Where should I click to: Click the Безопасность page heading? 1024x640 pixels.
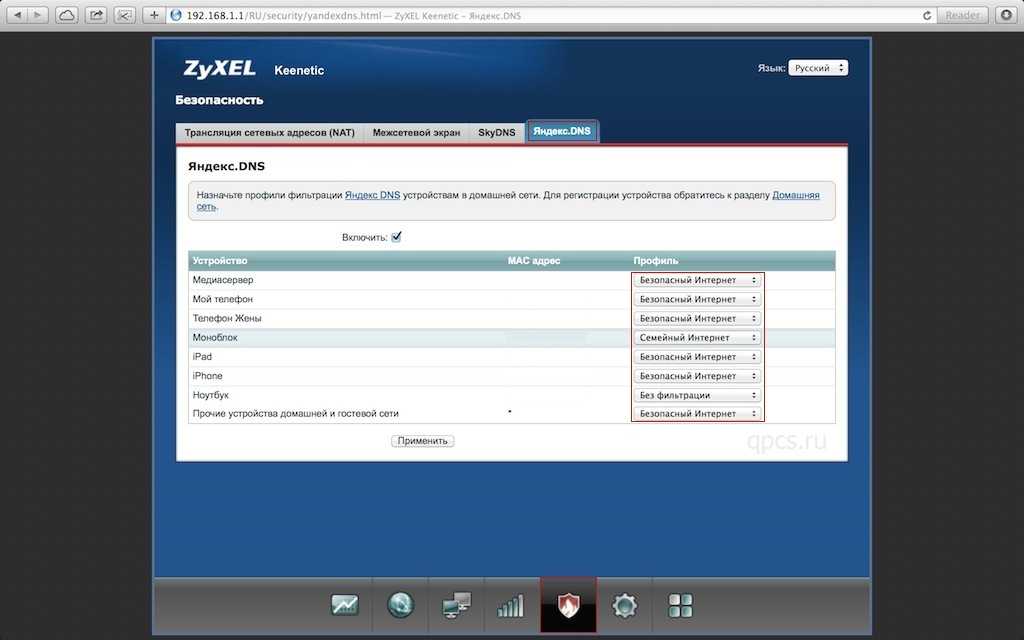(219, 100)
